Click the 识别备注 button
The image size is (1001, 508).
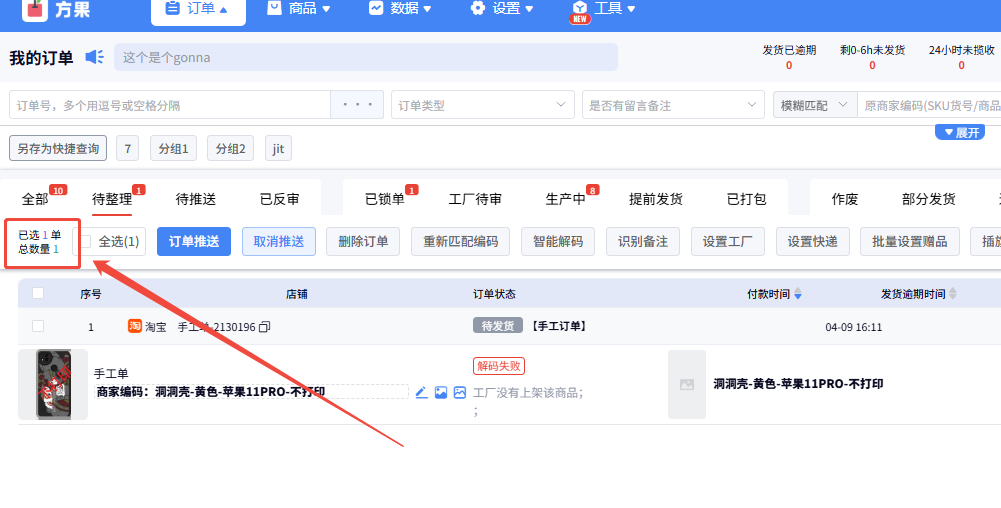point(643,241)
